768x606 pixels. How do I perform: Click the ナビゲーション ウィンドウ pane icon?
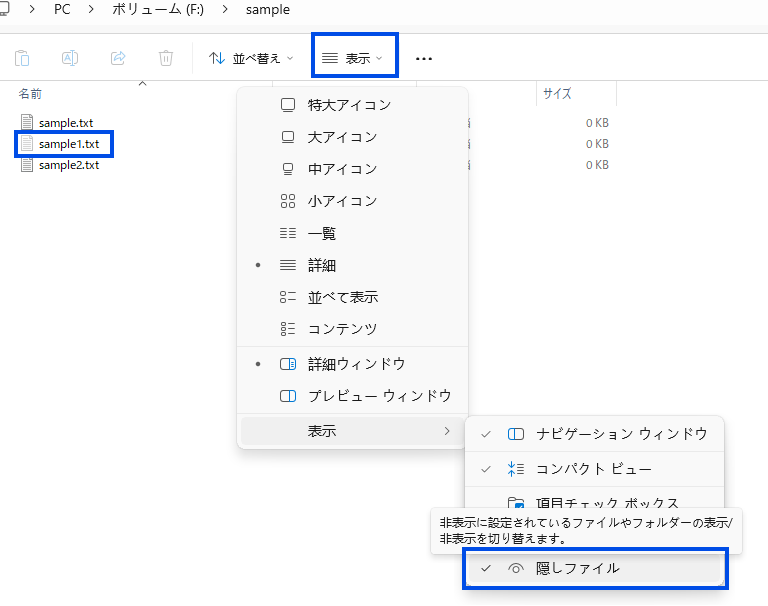tap(516, 434)
